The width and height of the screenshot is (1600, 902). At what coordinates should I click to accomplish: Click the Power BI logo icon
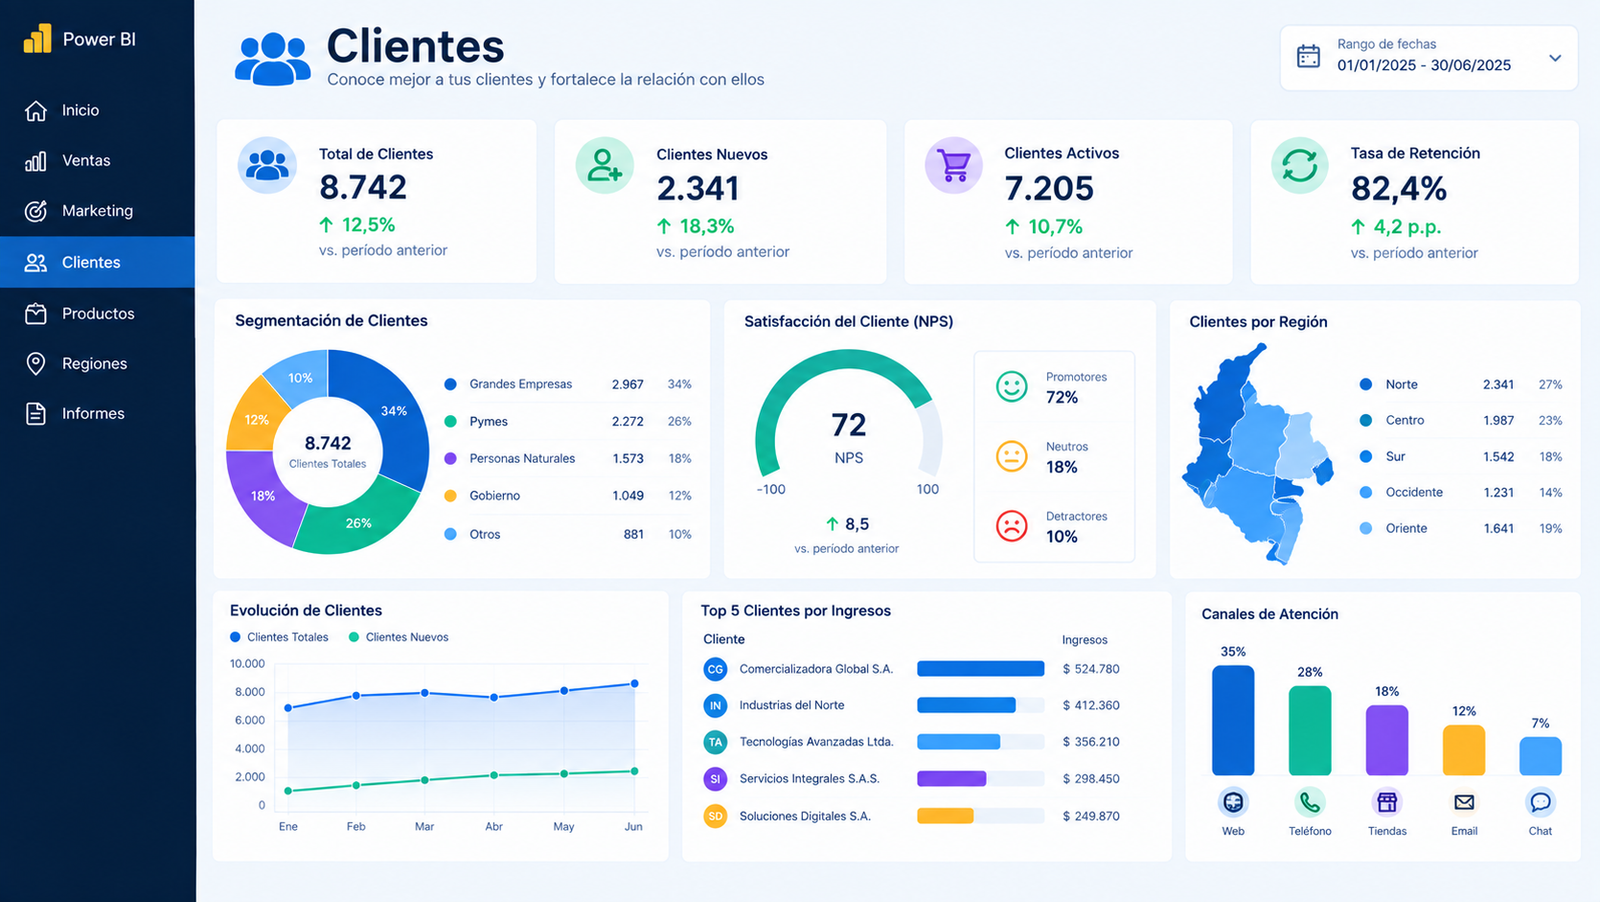(x=37, y=39)
